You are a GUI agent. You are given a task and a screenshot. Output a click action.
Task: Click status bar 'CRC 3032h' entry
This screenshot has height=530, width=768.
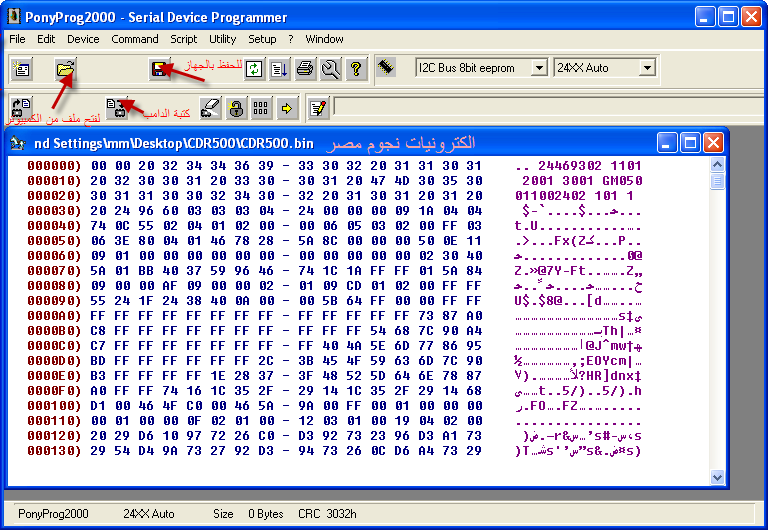[x=327, y=514]
